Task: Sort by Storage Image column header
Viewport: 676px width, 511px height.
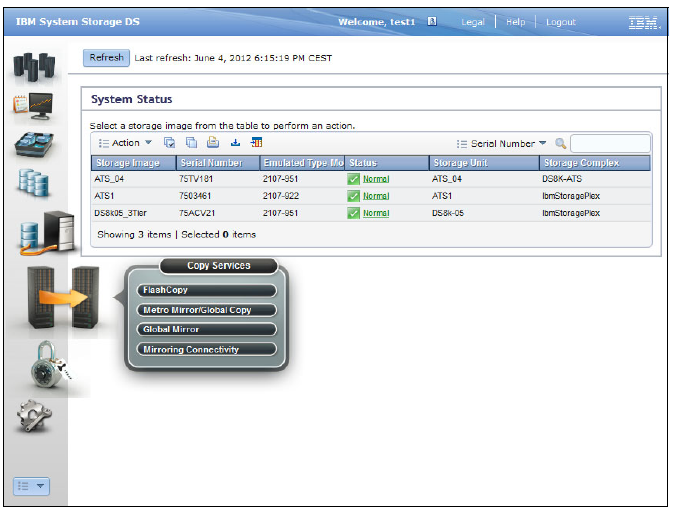Action: click(x=134, y=163)
